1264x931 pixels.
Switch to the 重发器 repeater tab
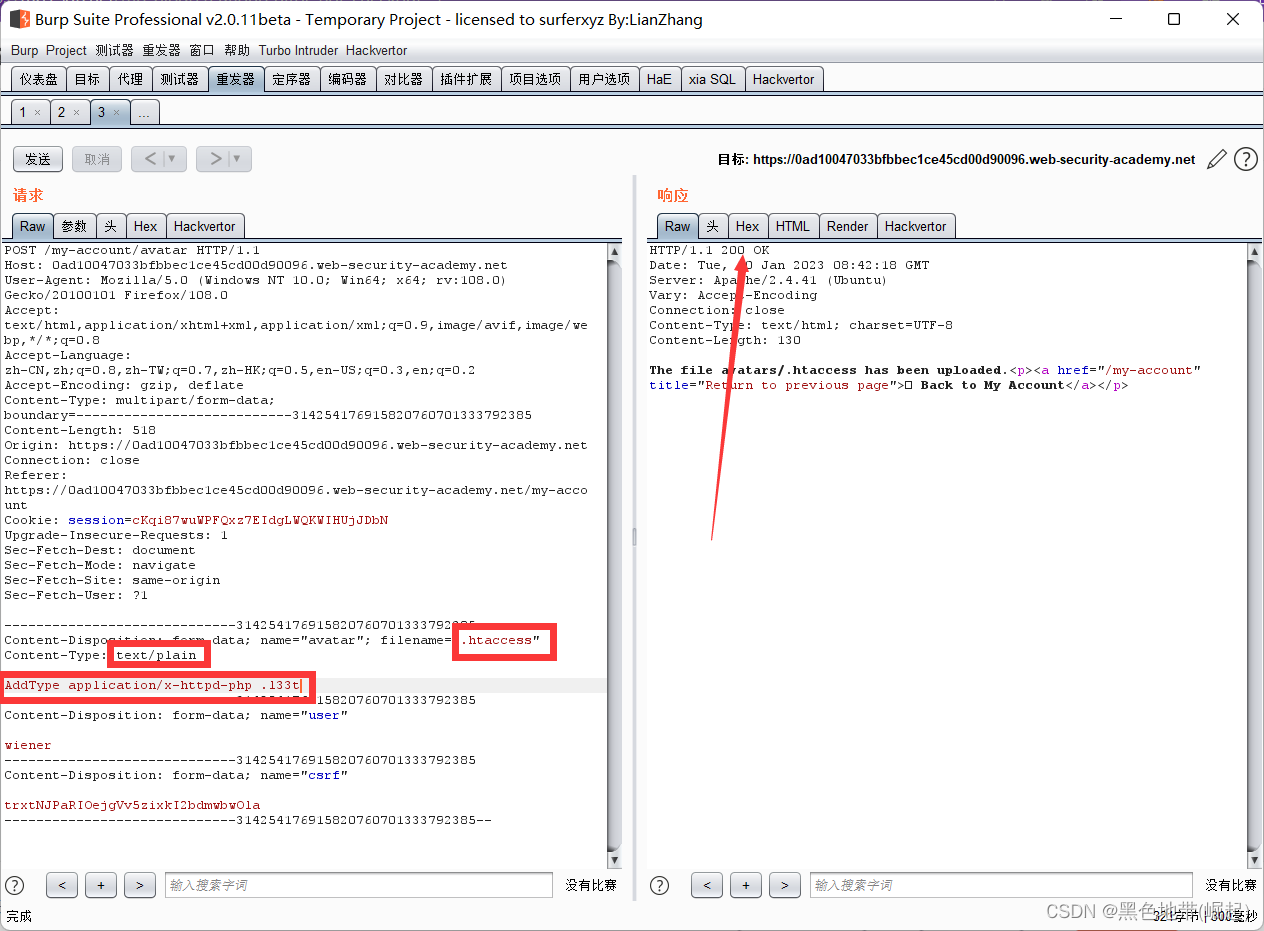click(x=235, y=79)
